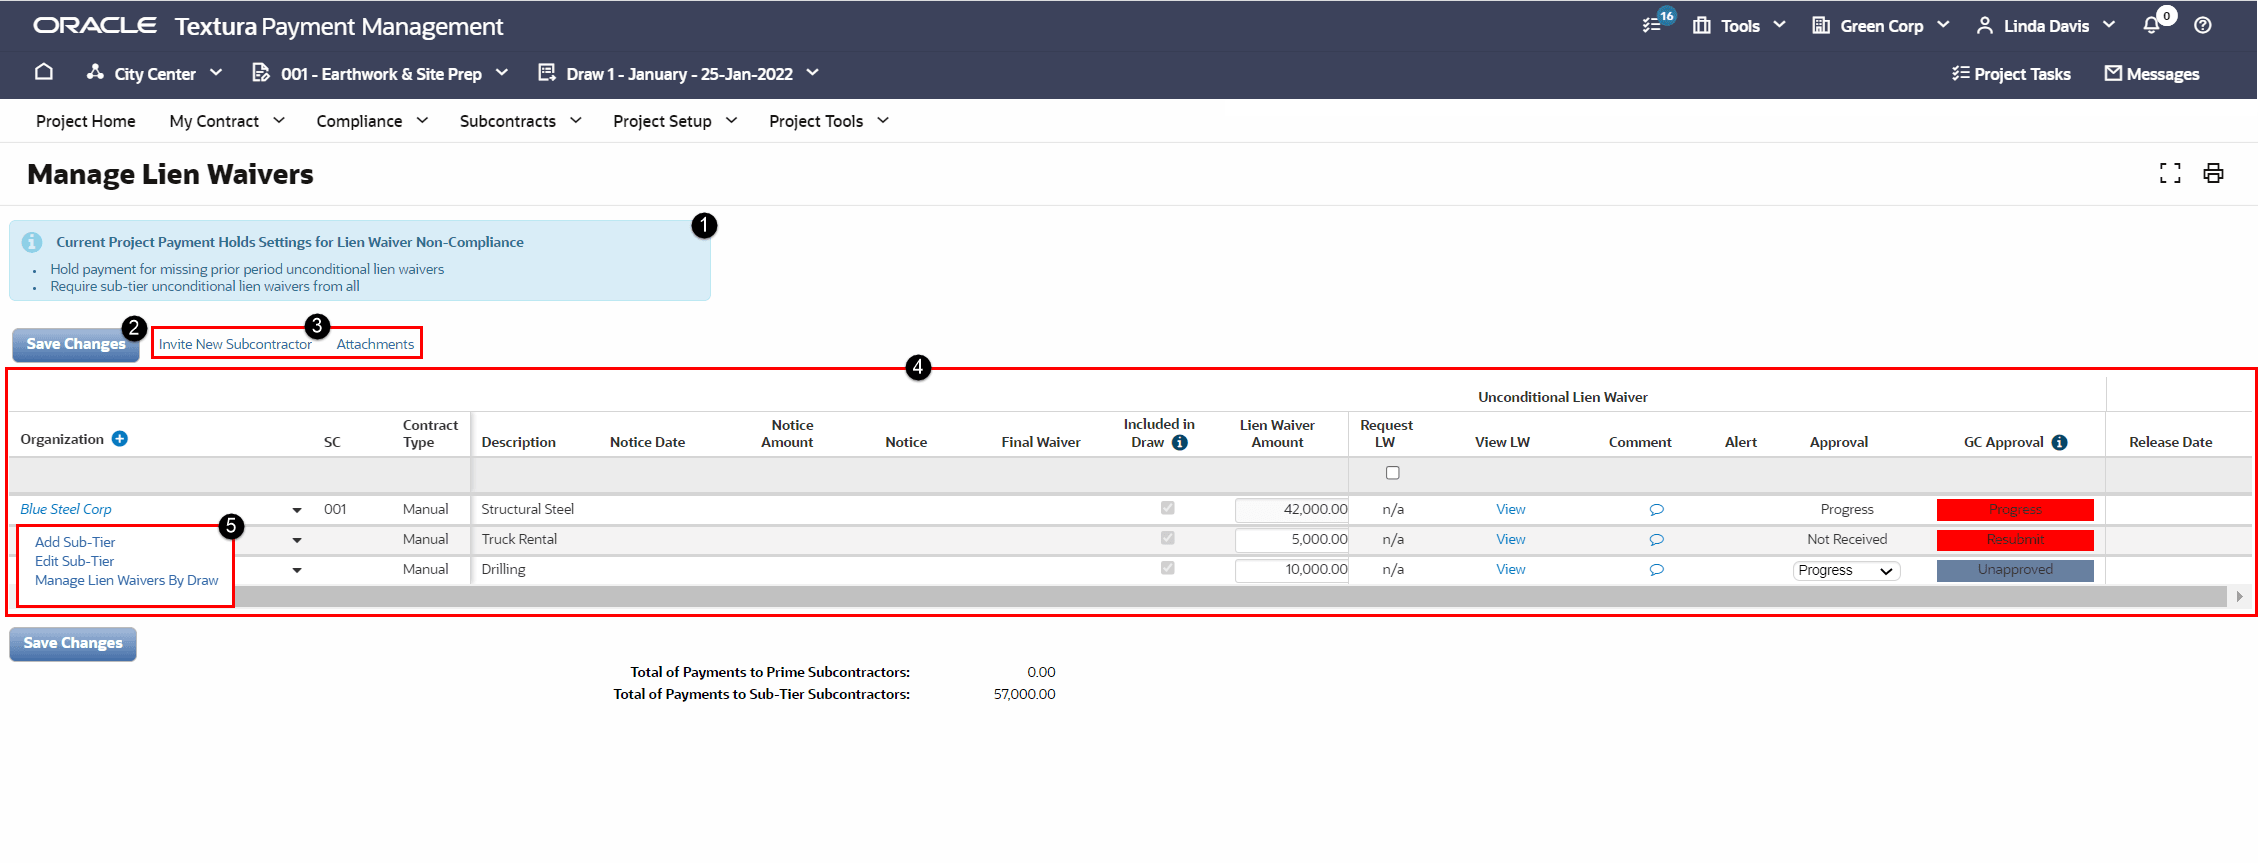Print the Manage Lien Waivers page
The image size is (2258, 863).
[2214, 173]
